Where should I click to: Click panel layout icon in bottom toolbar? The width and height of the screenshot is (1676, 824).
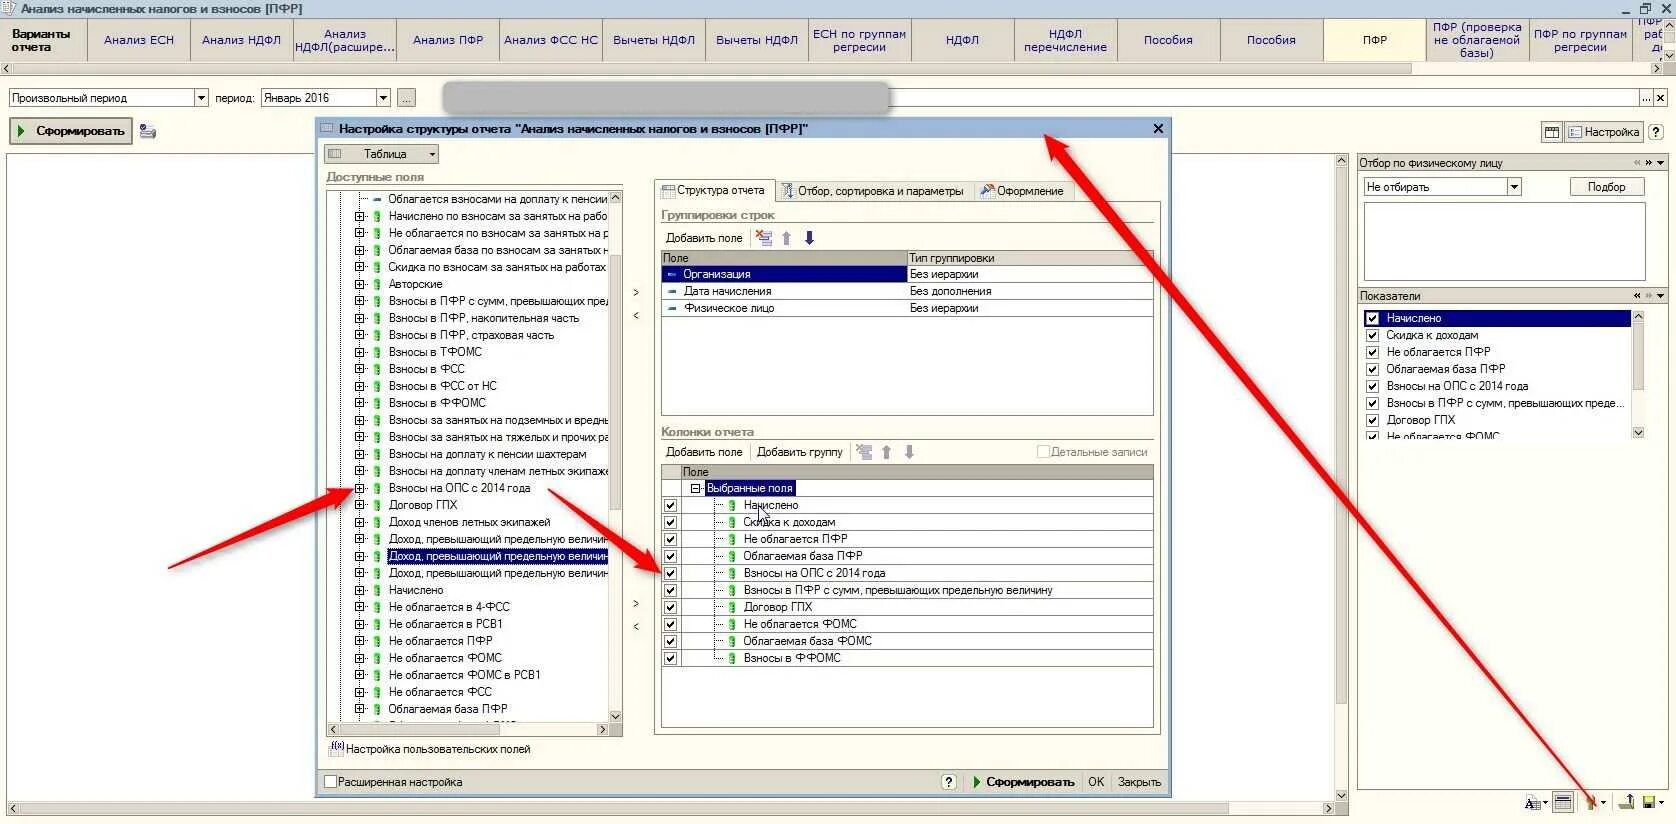(1563, 802)
